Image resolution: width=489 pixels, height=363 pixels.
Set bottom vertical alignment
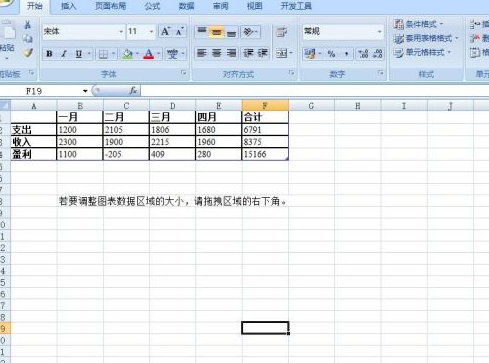click(x=231, y=32)
